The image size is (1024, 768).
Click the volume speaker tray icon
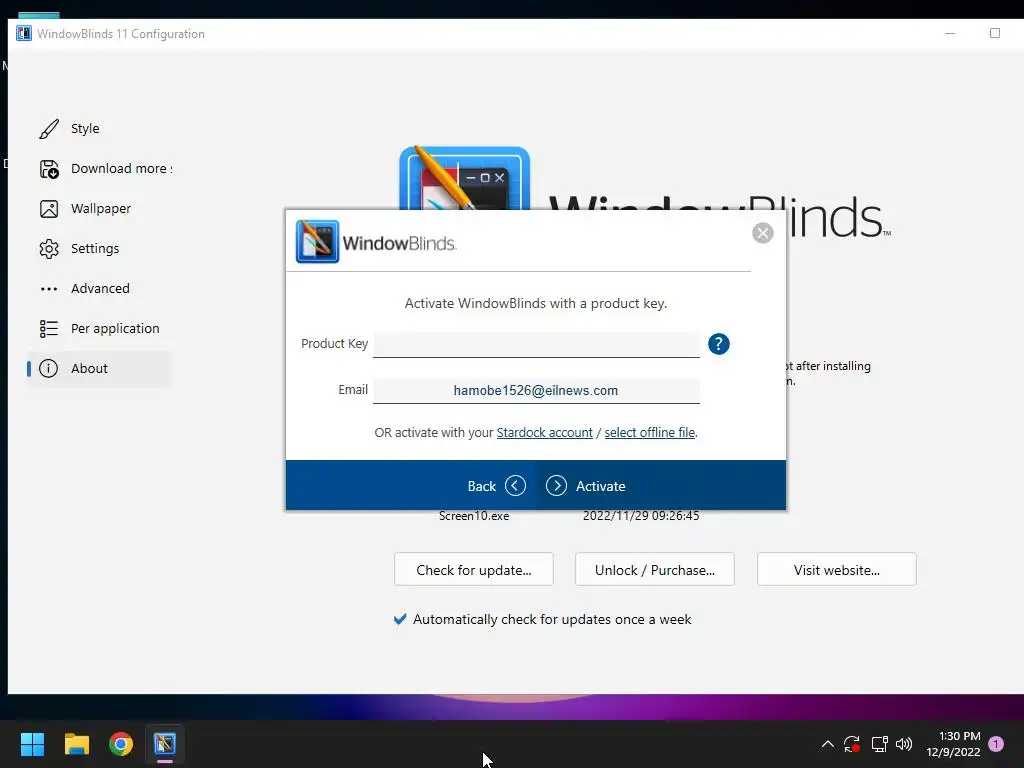tap(904, 744)
